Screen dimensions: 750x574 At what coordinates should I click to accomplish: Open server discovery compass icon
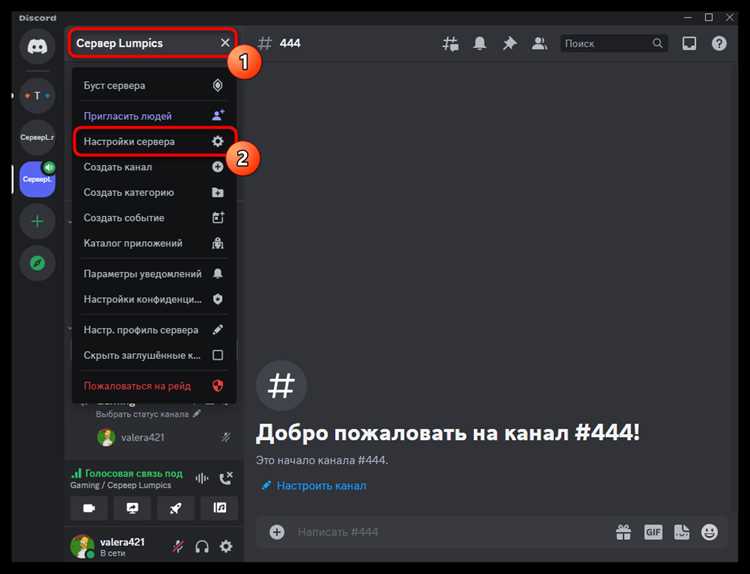(37, 263)
